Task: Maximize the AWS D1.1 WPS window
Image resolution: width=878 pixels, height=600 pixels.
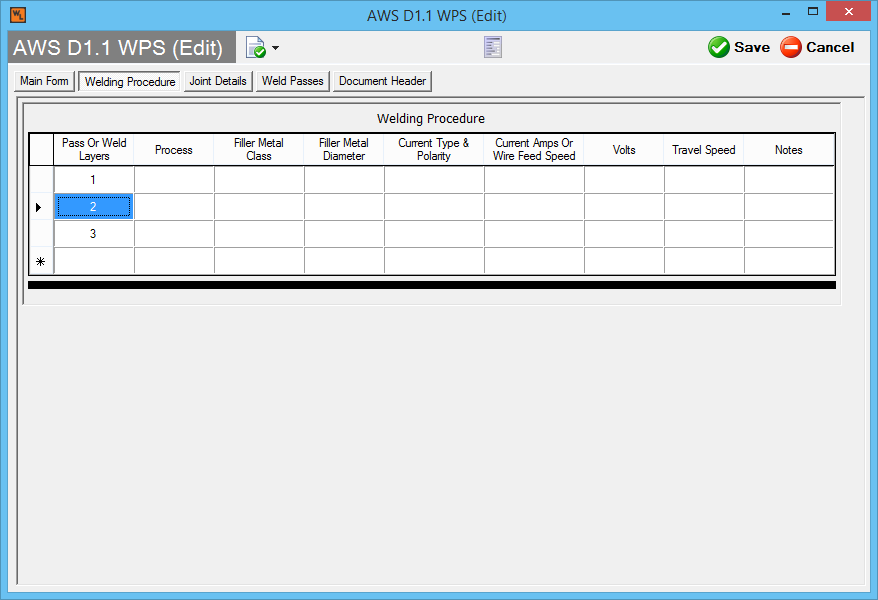Action: [x=813, y=12]
